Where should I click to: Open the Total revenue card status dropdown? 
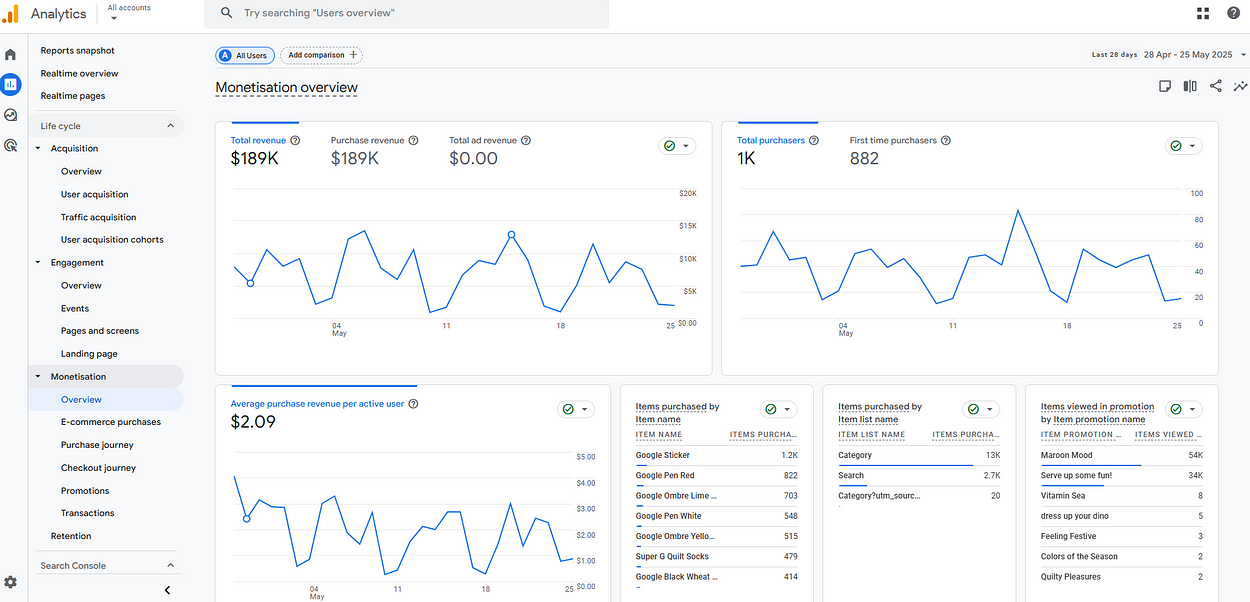click(677, 146)
